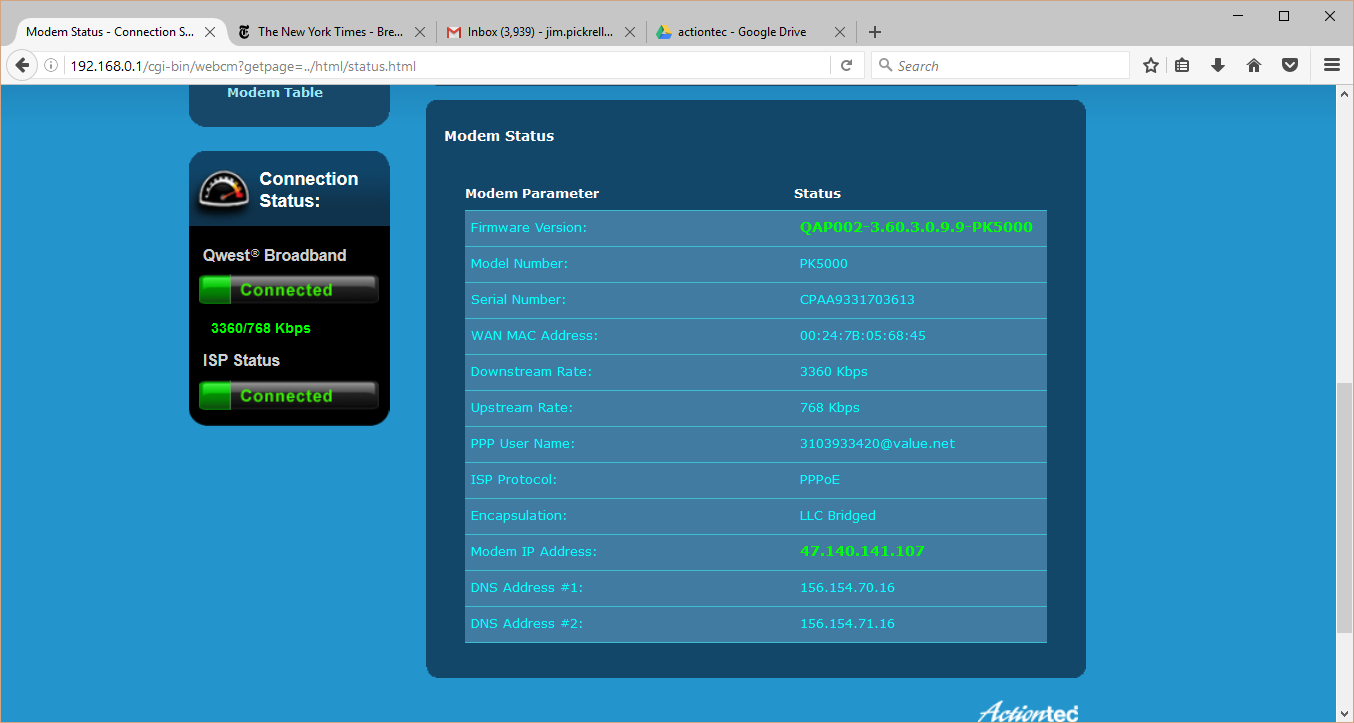Select serial number CPAA9331703613

[857, 300]
